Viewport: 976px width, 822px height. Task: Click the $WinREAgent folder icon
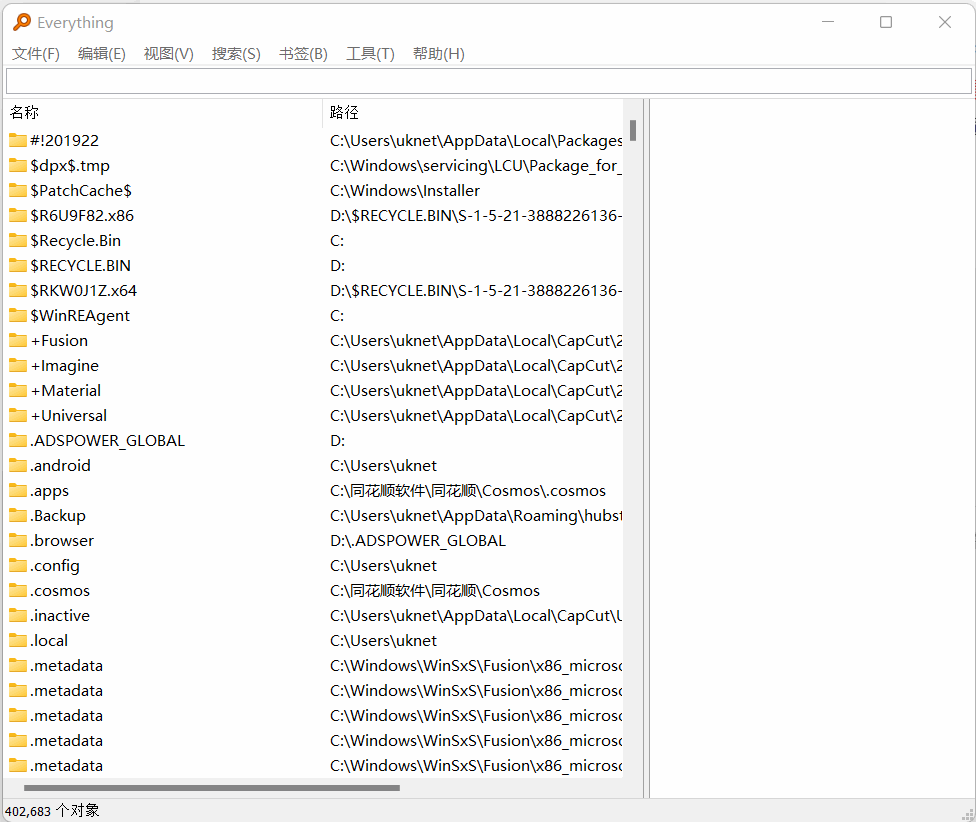point(18,315)
